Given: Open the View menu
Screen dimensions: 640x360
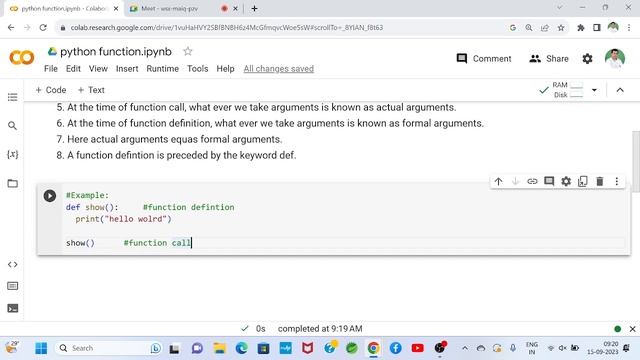Looking at the screenshot, I should point(98,69).
